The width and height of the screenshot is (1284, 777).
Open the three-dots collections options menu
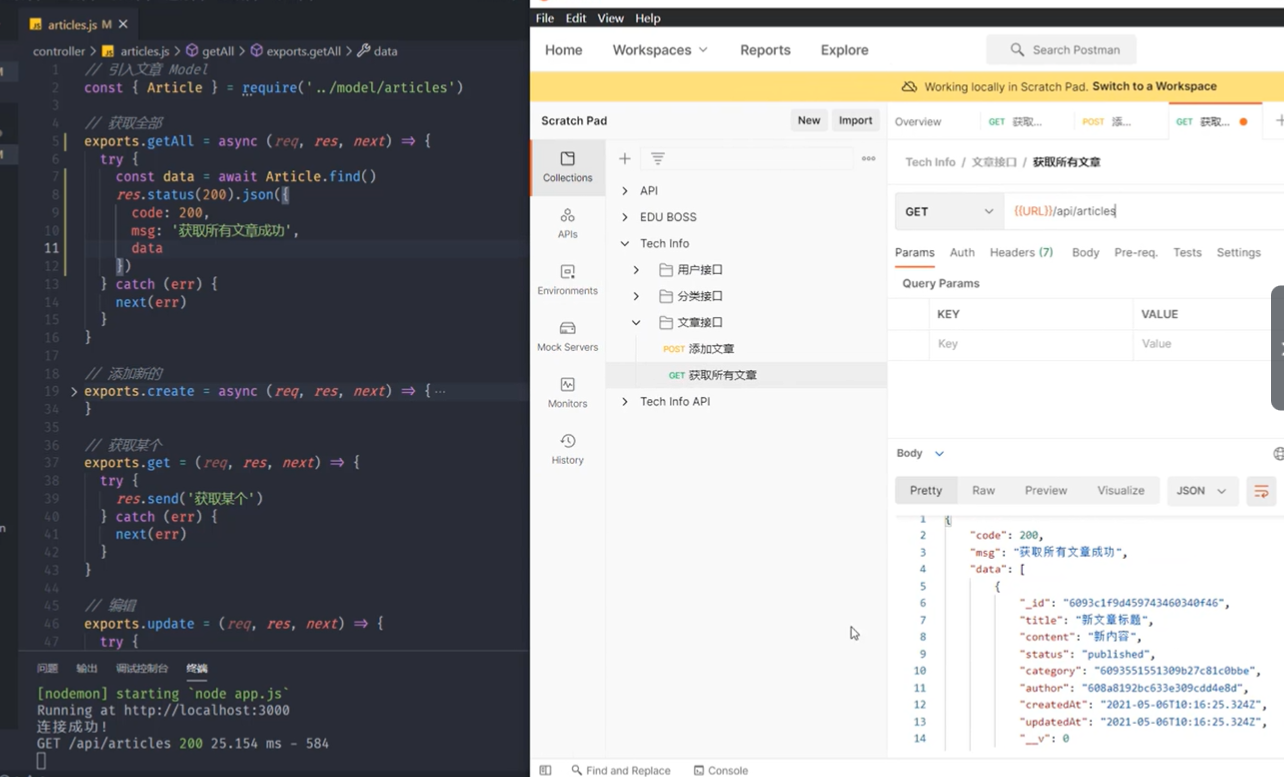pos(868,159)
